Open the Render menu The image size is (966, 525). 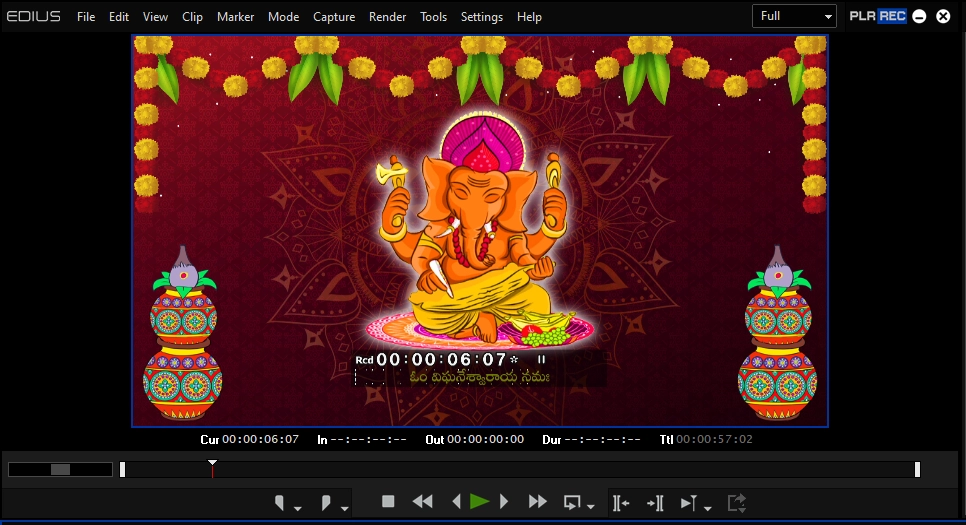click(388, 17)
